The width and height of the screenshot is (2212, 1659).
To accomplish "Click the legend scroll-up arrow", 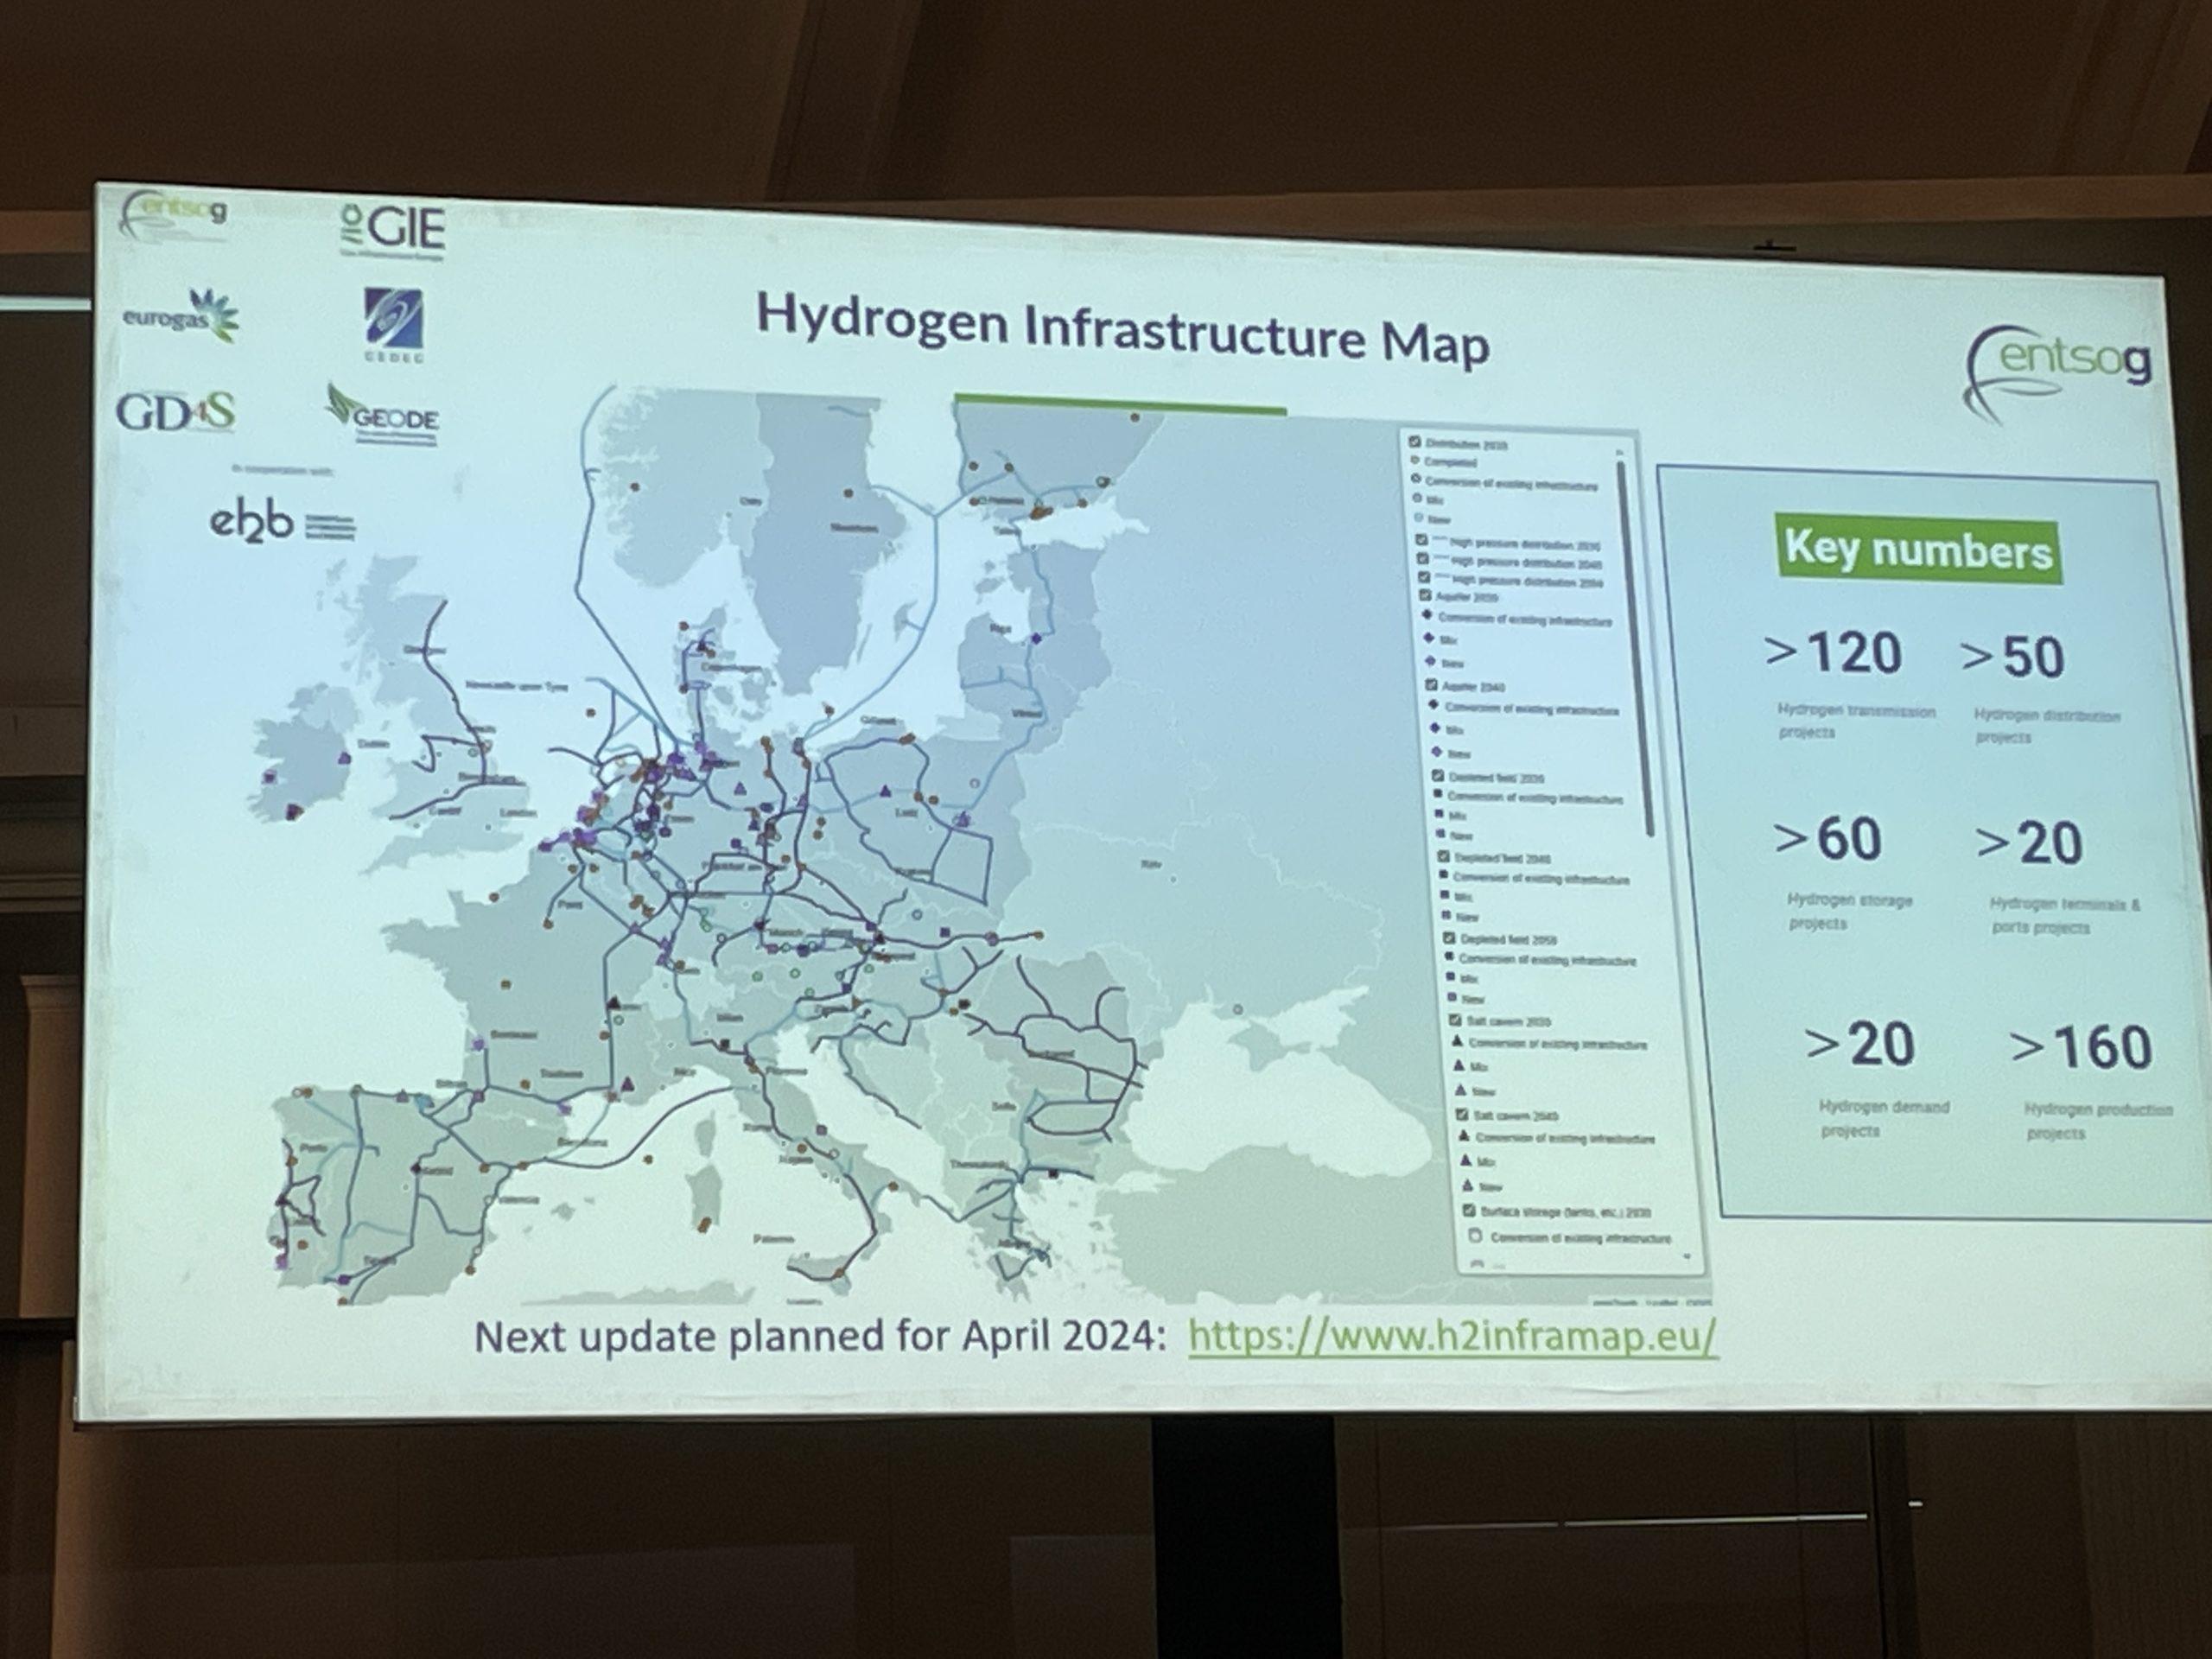I will click(1620, 452).
